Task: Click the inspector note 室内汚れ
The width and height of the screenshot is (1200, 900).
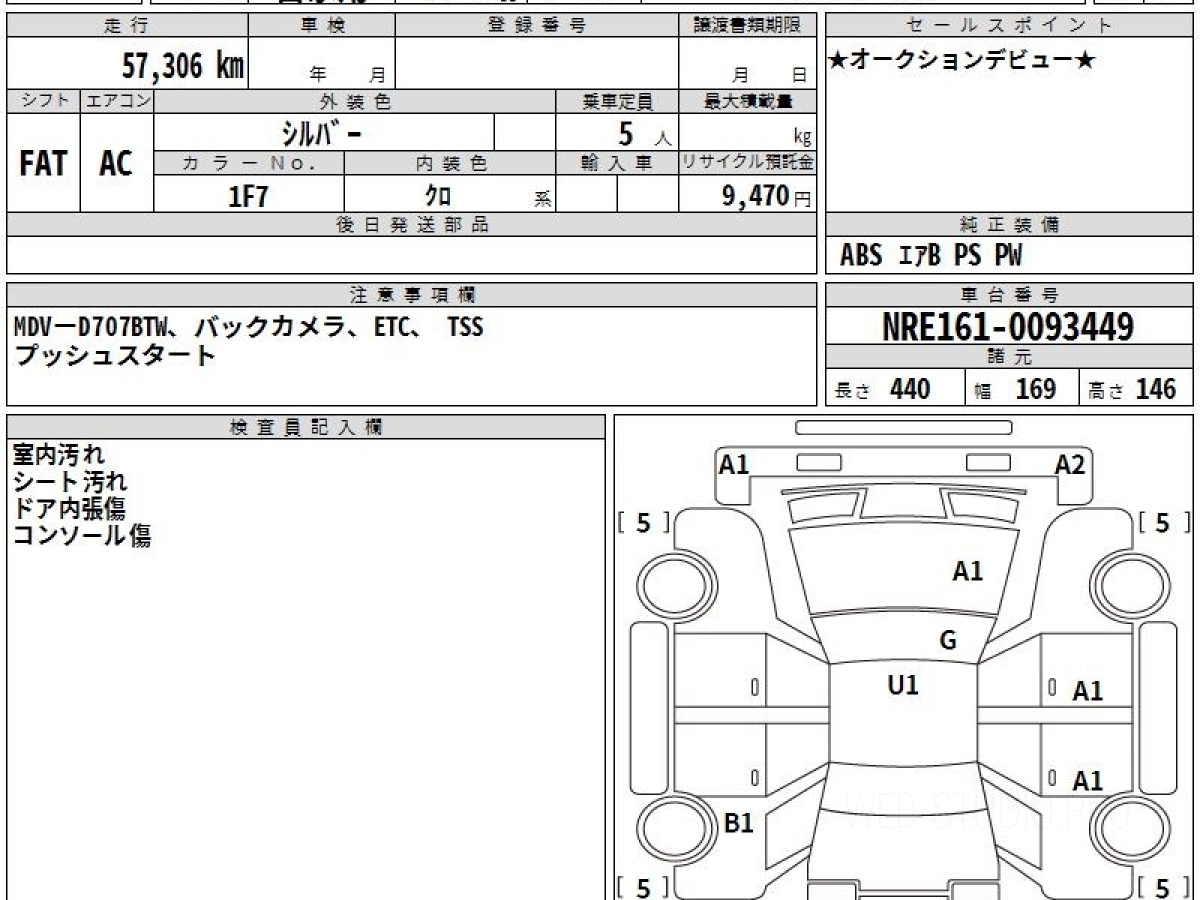Action: click(58, 455)
